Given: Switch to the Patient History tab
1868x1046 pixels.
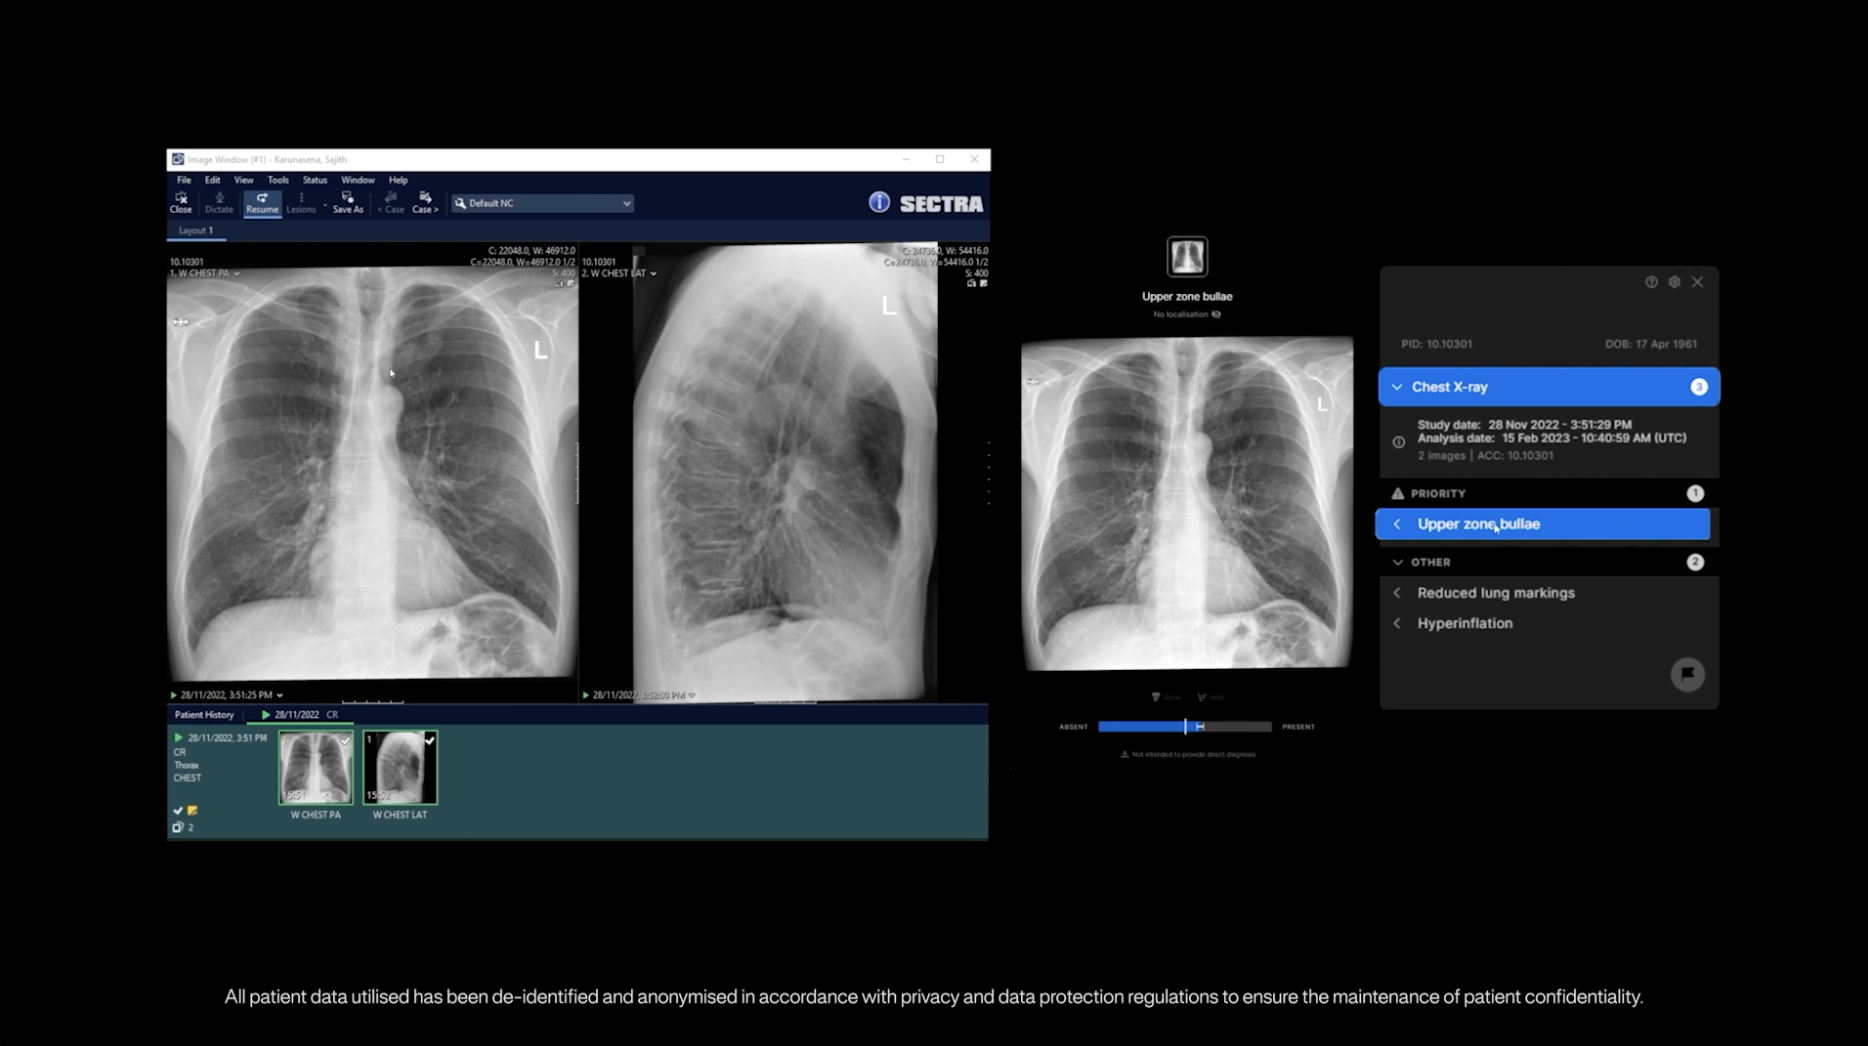Looking at the screenshot, I should pos(204,714).
